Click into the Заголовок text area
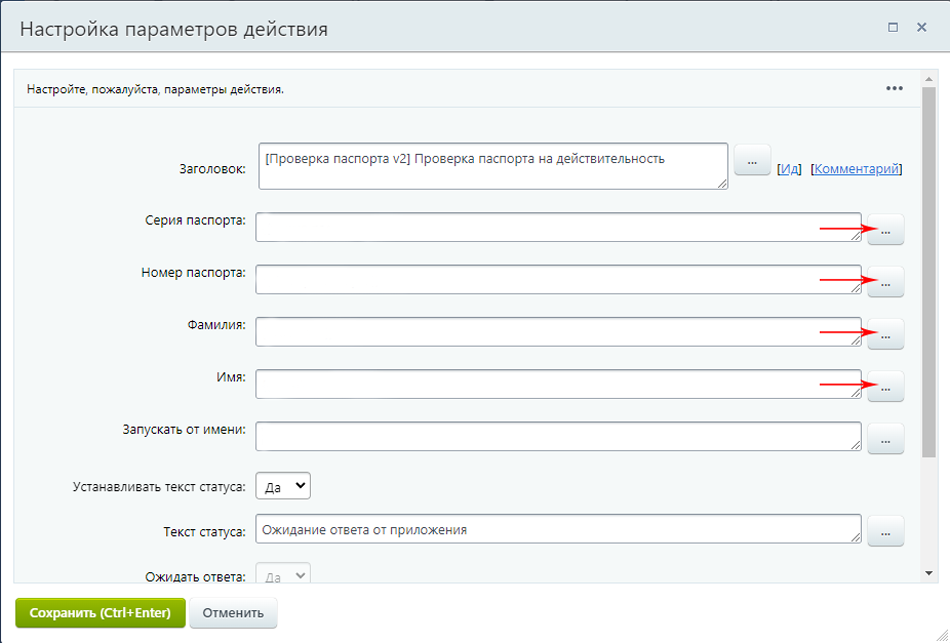Viewport: 950px width, 643px height. click(492, 166)
